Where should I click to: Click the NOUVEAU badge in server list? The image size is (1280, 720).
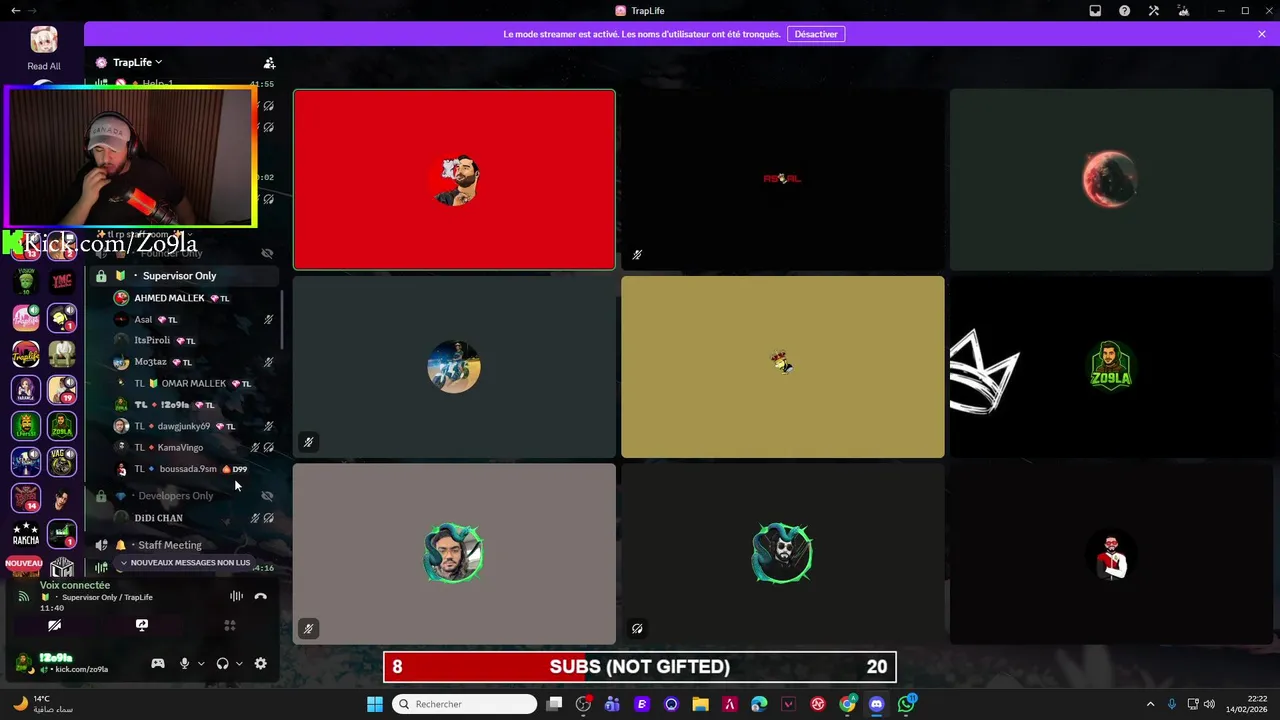24,564
